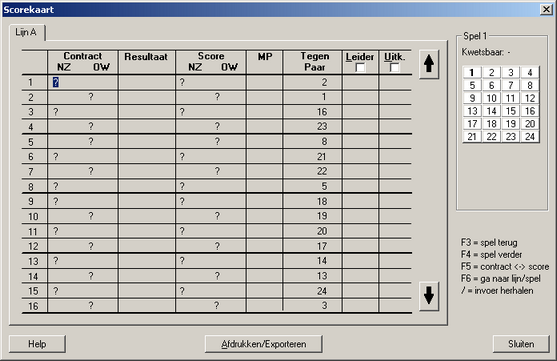
Task: Select spel 5 in the Spel grid
Action: tap(472, 85)
